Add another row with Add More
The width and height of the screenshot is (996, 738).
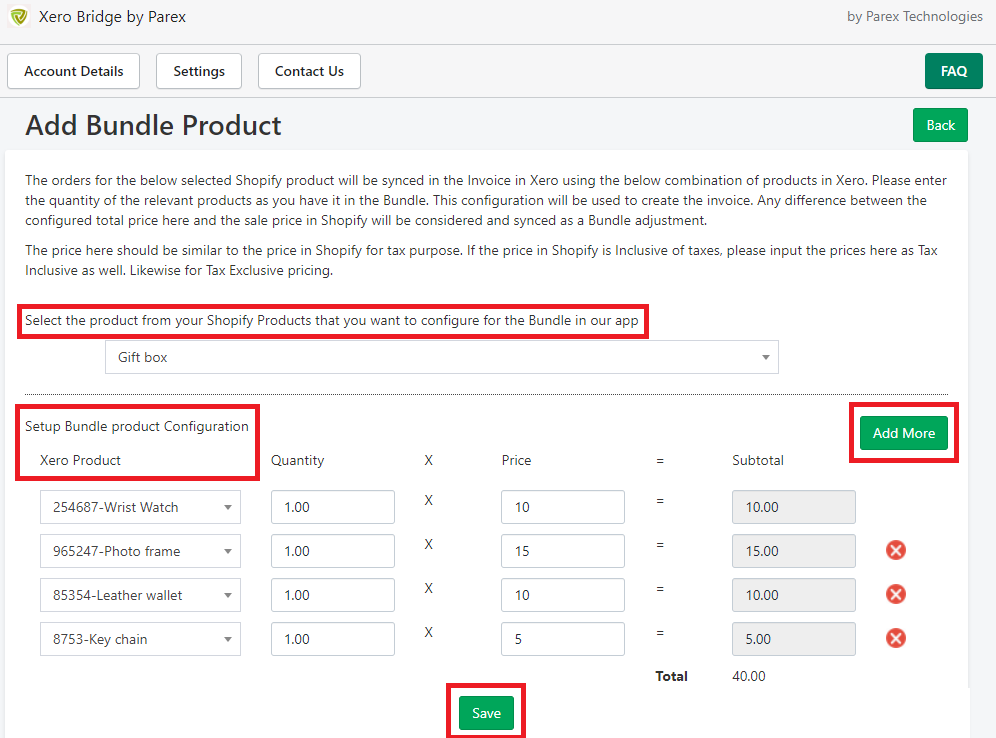point(903,433)
